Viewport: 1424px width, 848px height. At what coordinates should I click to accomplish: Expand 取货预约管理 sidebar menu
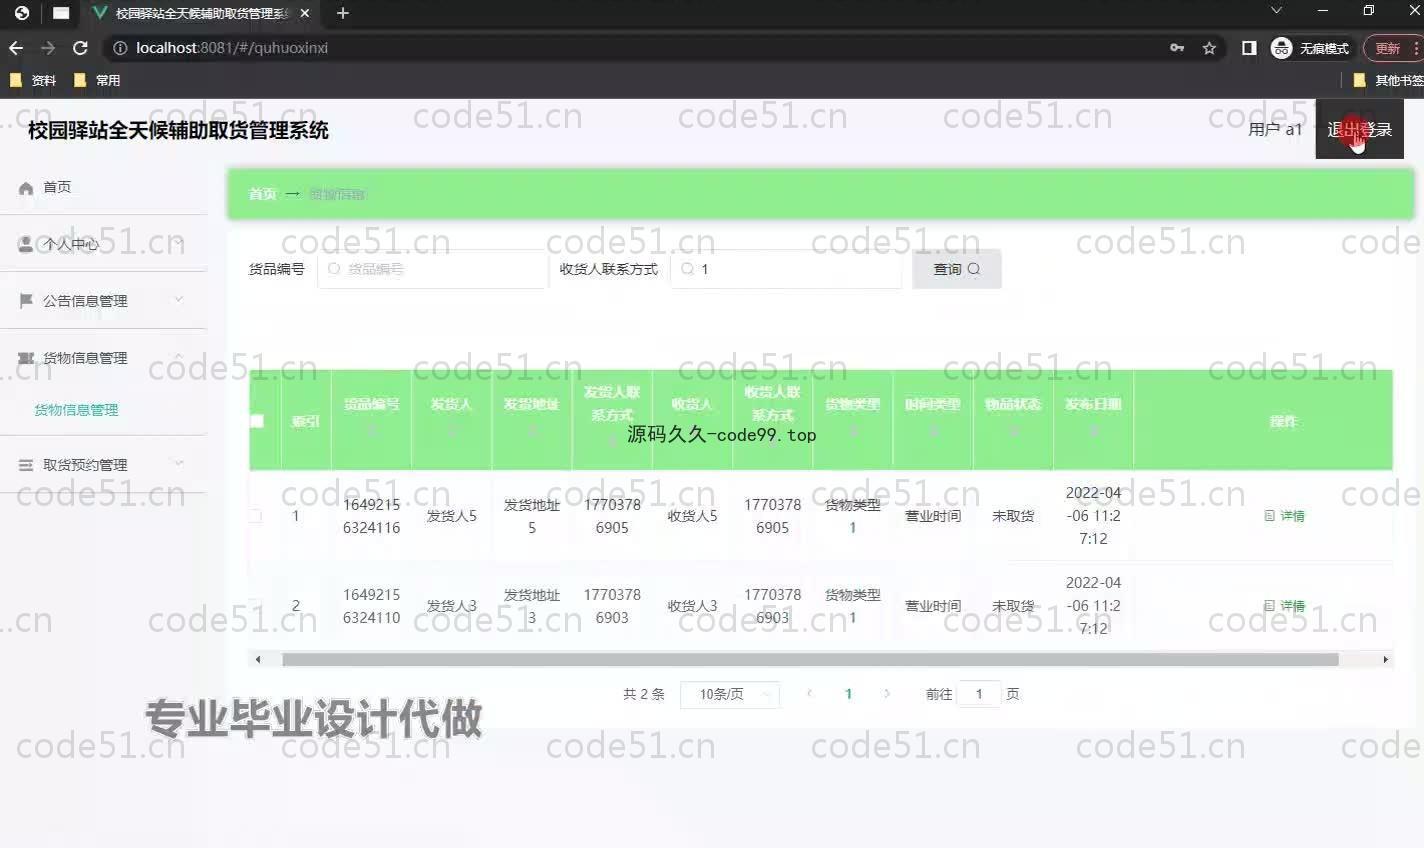103,465
